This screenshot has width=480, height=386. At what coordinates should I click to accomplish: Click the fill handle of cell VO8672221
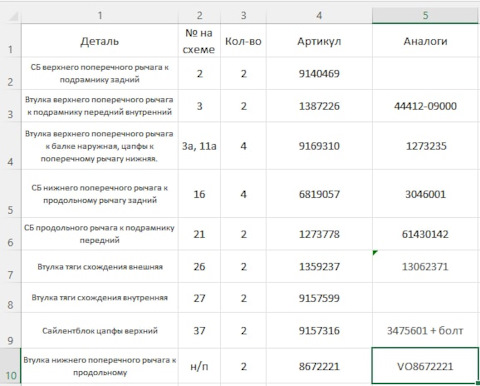coord(478,384)
